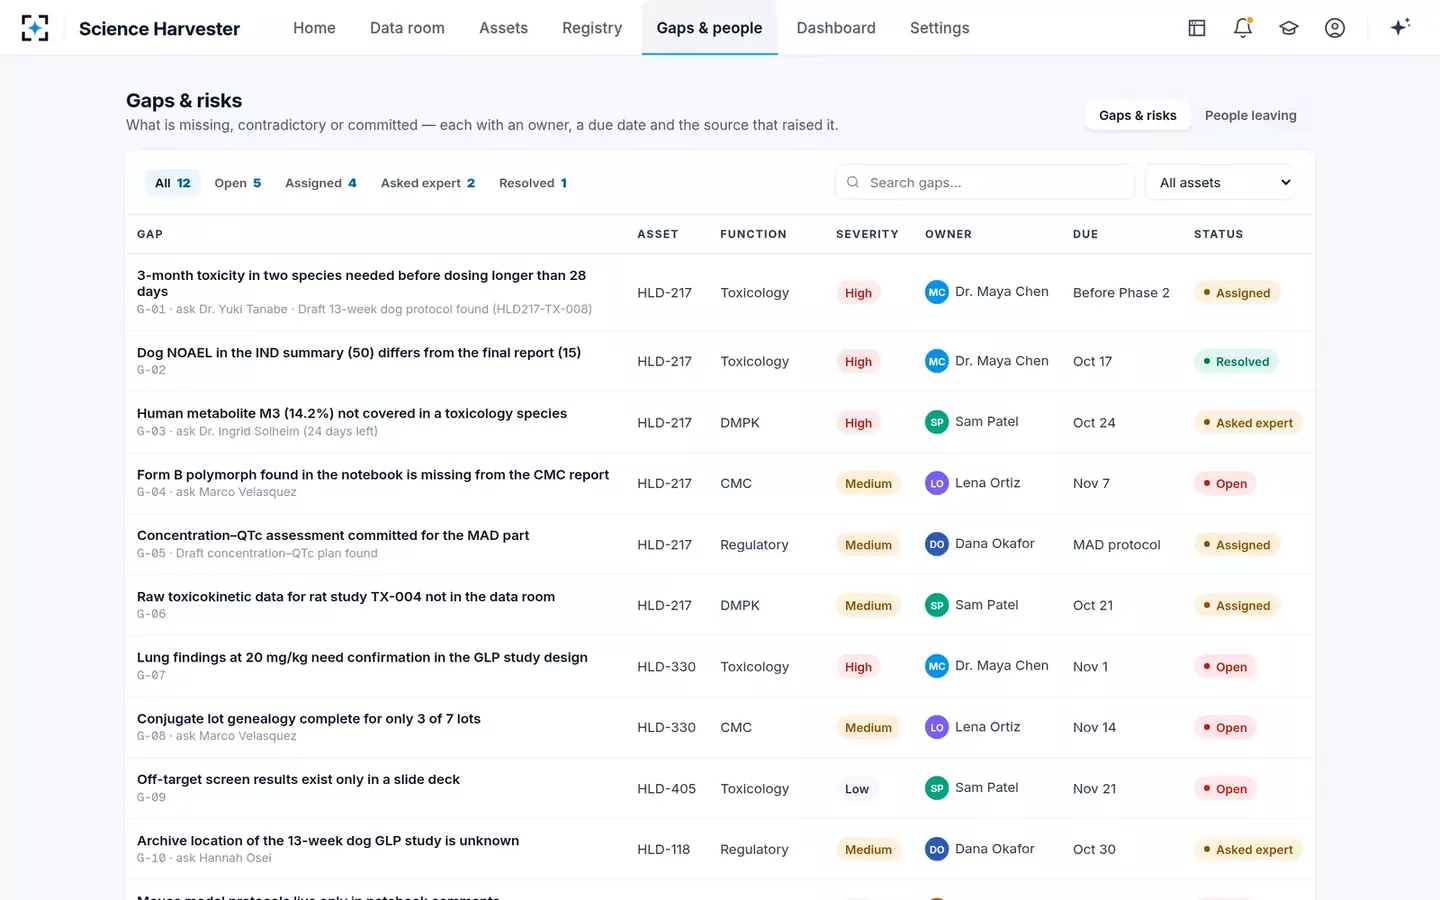This screenshot has height=900, width=1440.
Task: Expand the All assets dropdown
Action: [x=1221, y=183]
